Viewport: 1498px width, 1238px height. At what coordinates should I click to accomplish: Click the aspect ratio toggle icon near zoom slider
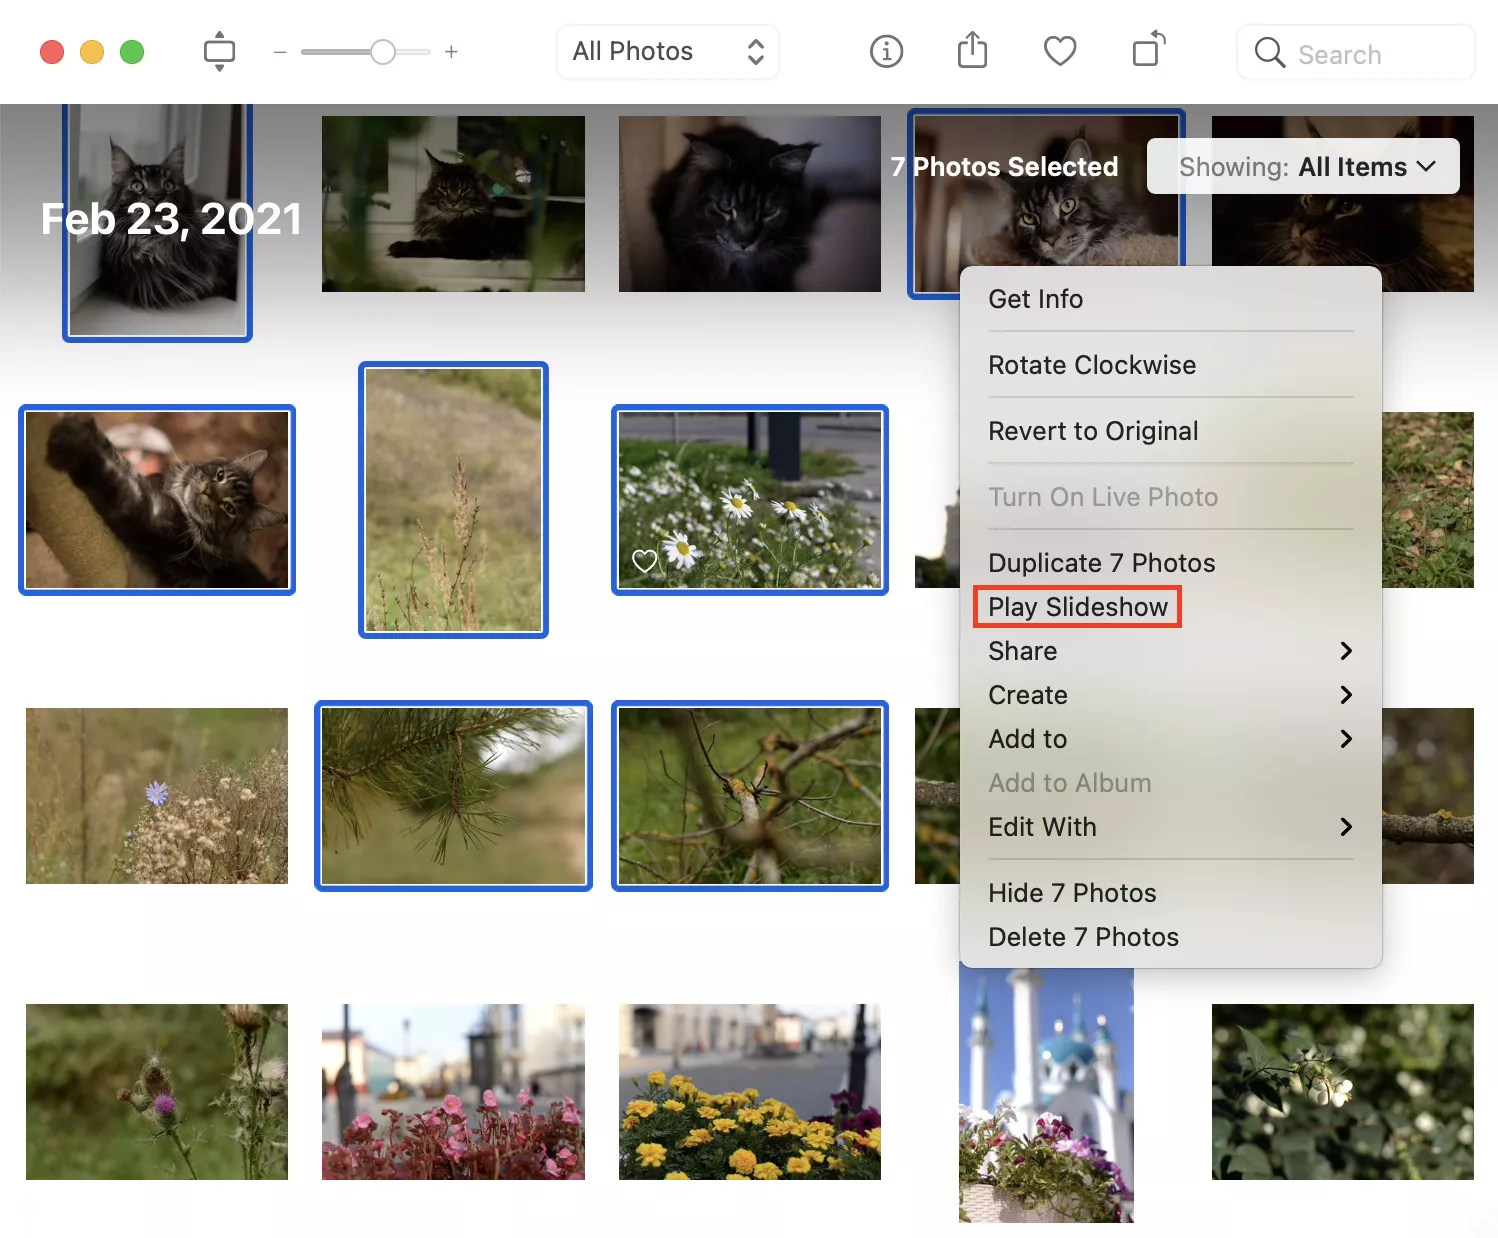219,52
